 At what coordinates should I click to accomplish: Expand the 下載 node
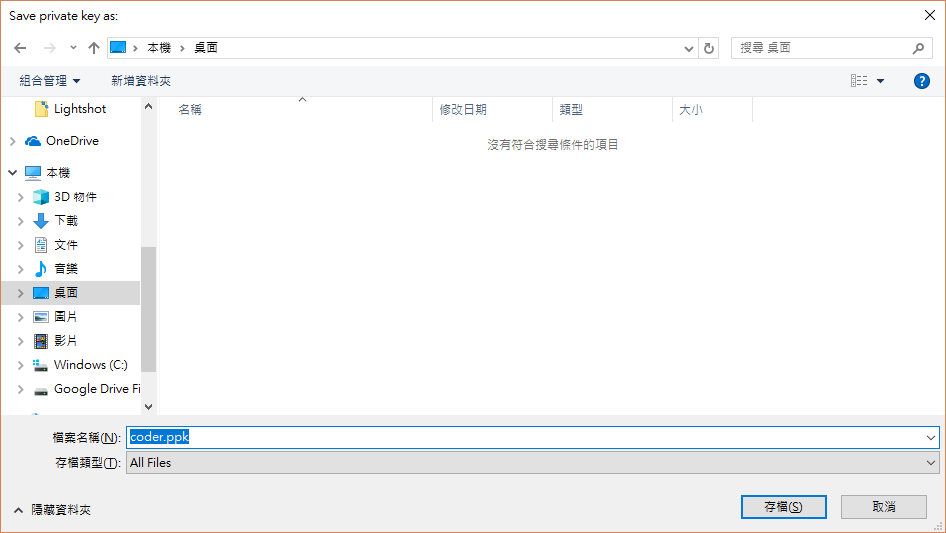click(21, 221)
